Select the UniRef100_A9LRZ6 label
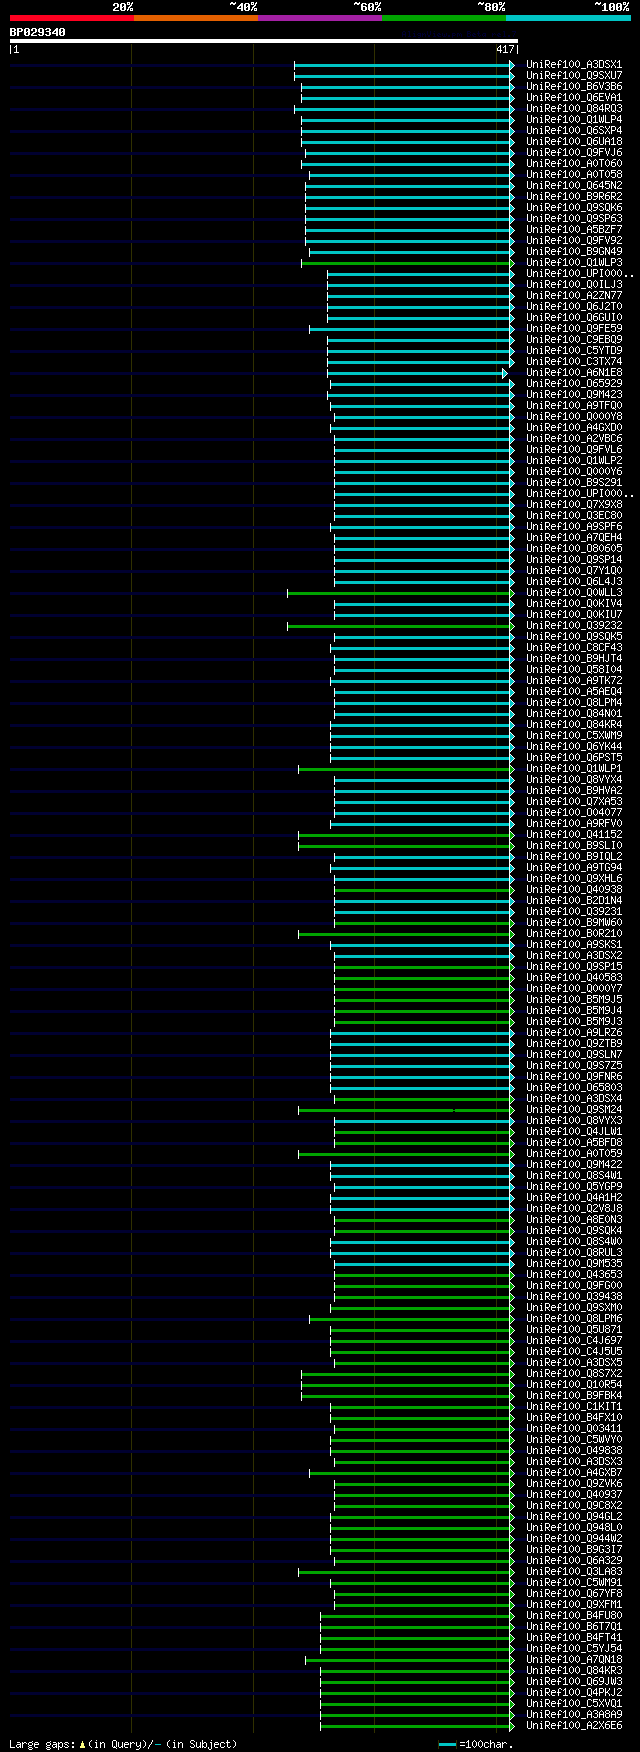This screenshot has width=640, height=1752. (x=574, y=1033)
